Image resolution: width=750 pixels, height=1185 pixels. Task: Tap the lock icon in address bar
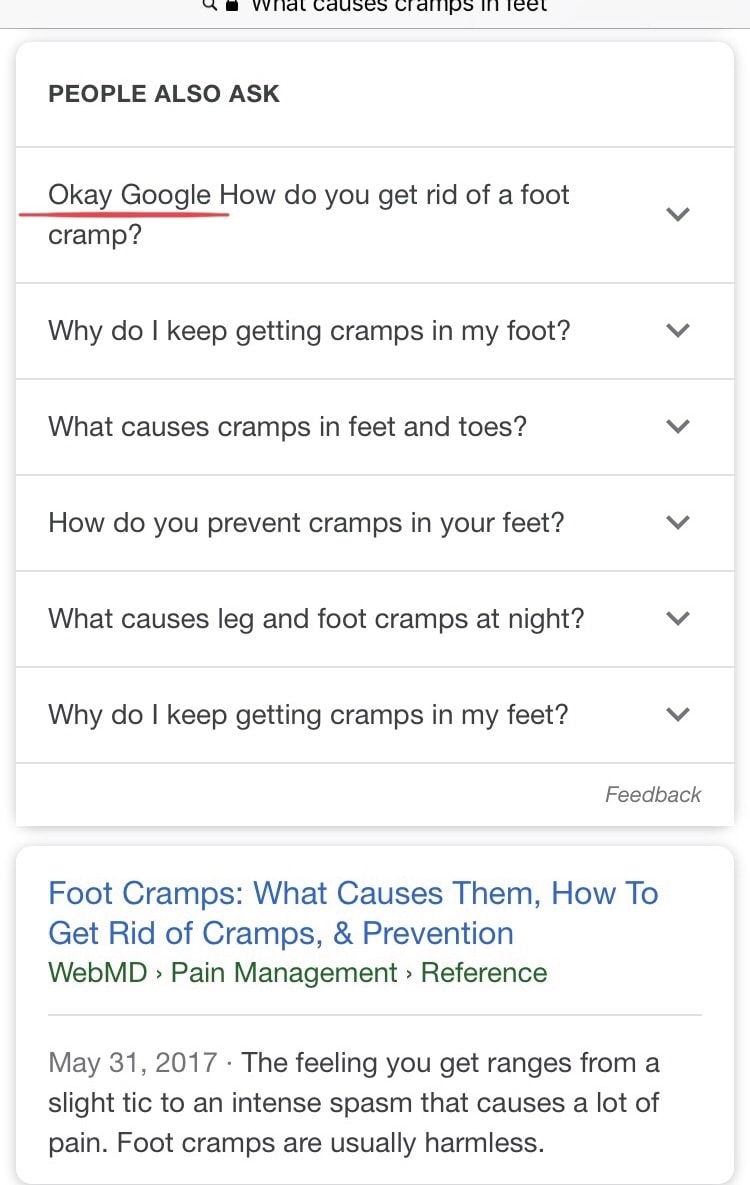(233, 6)
